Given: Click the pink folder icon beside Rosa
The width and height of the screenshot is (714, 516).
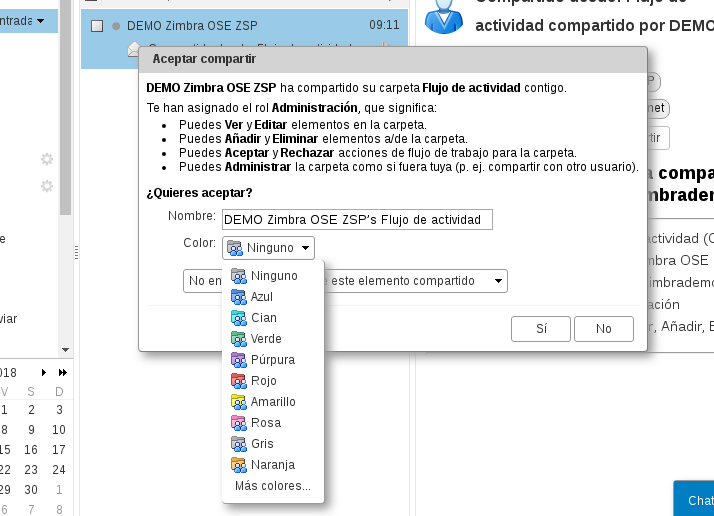Looking at the screenshot, I should coord(239,423).
